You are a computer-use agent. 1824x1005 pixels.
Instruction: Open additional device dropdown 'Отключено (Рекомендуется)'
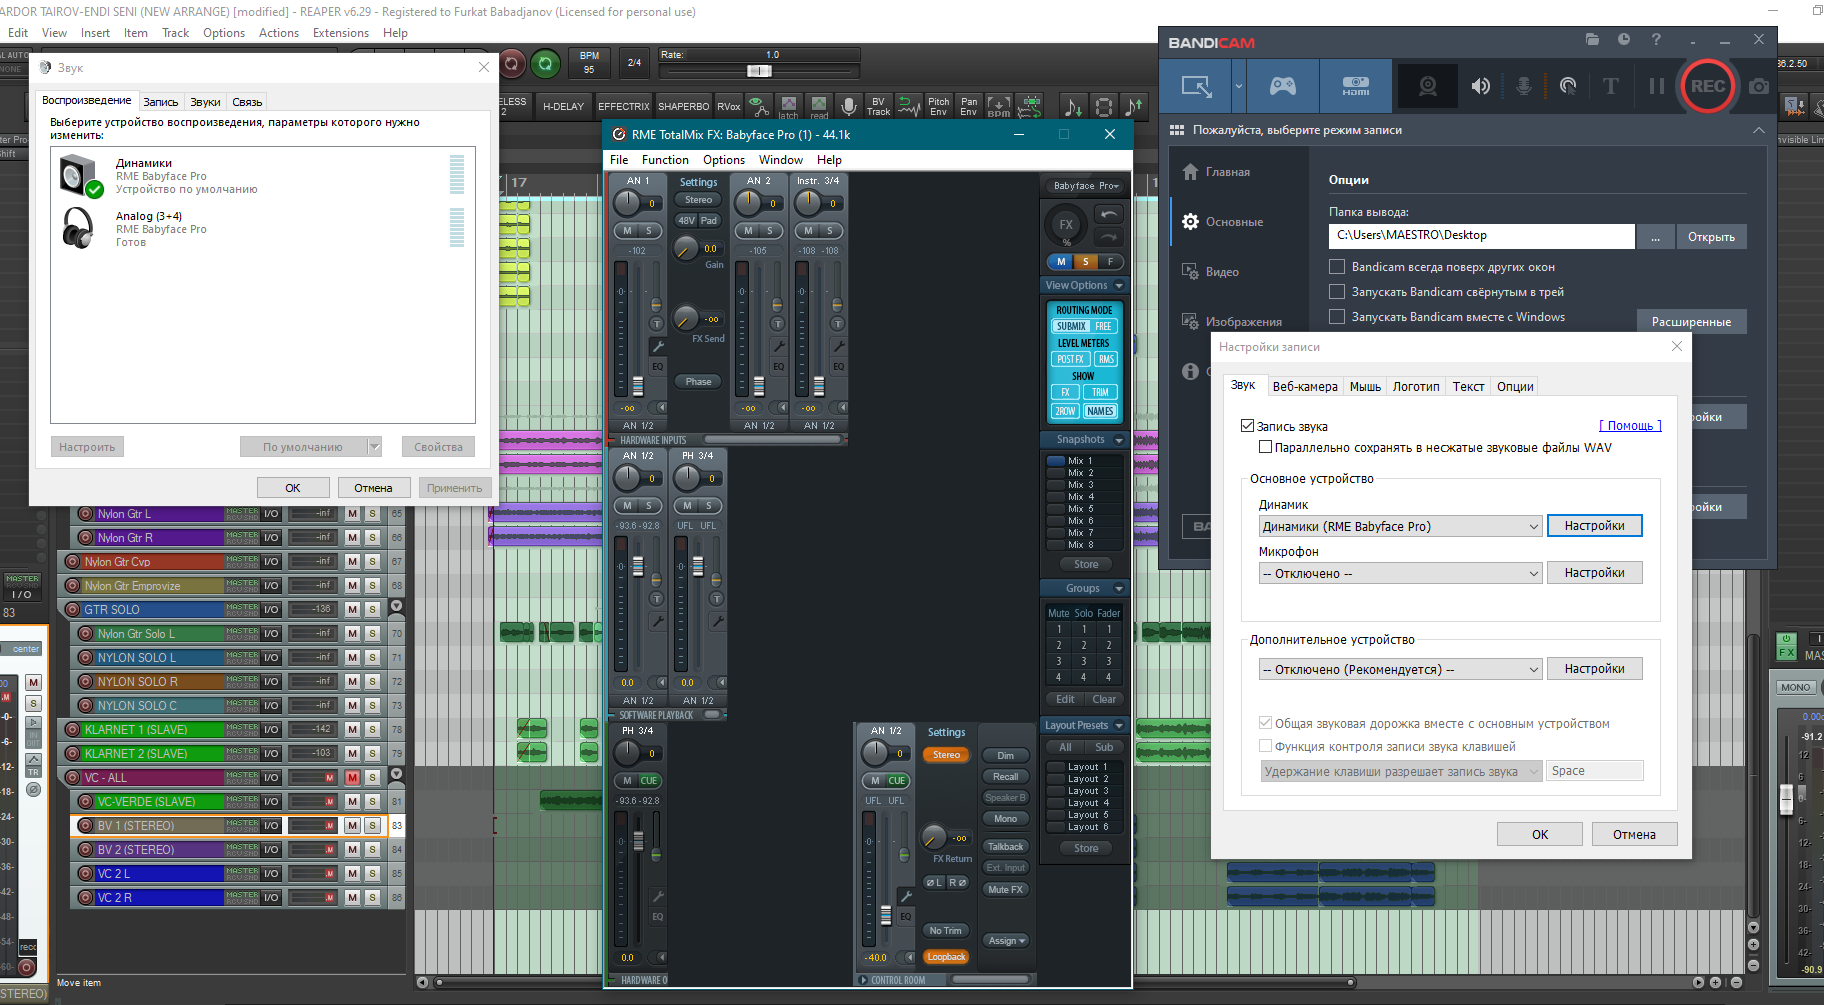click(1401, 669)
